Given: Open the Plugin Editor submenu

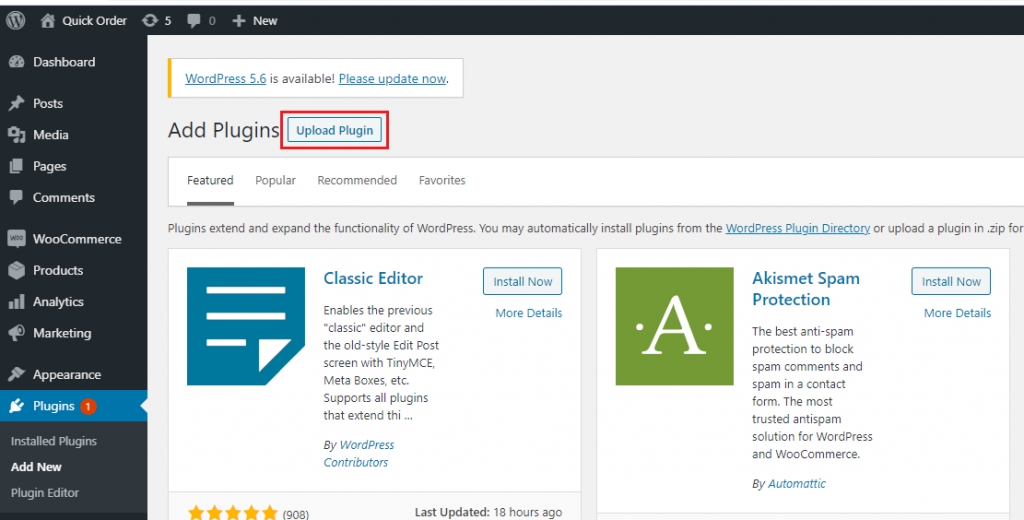Looking at the screenshot, I should [x=44, y=493].
